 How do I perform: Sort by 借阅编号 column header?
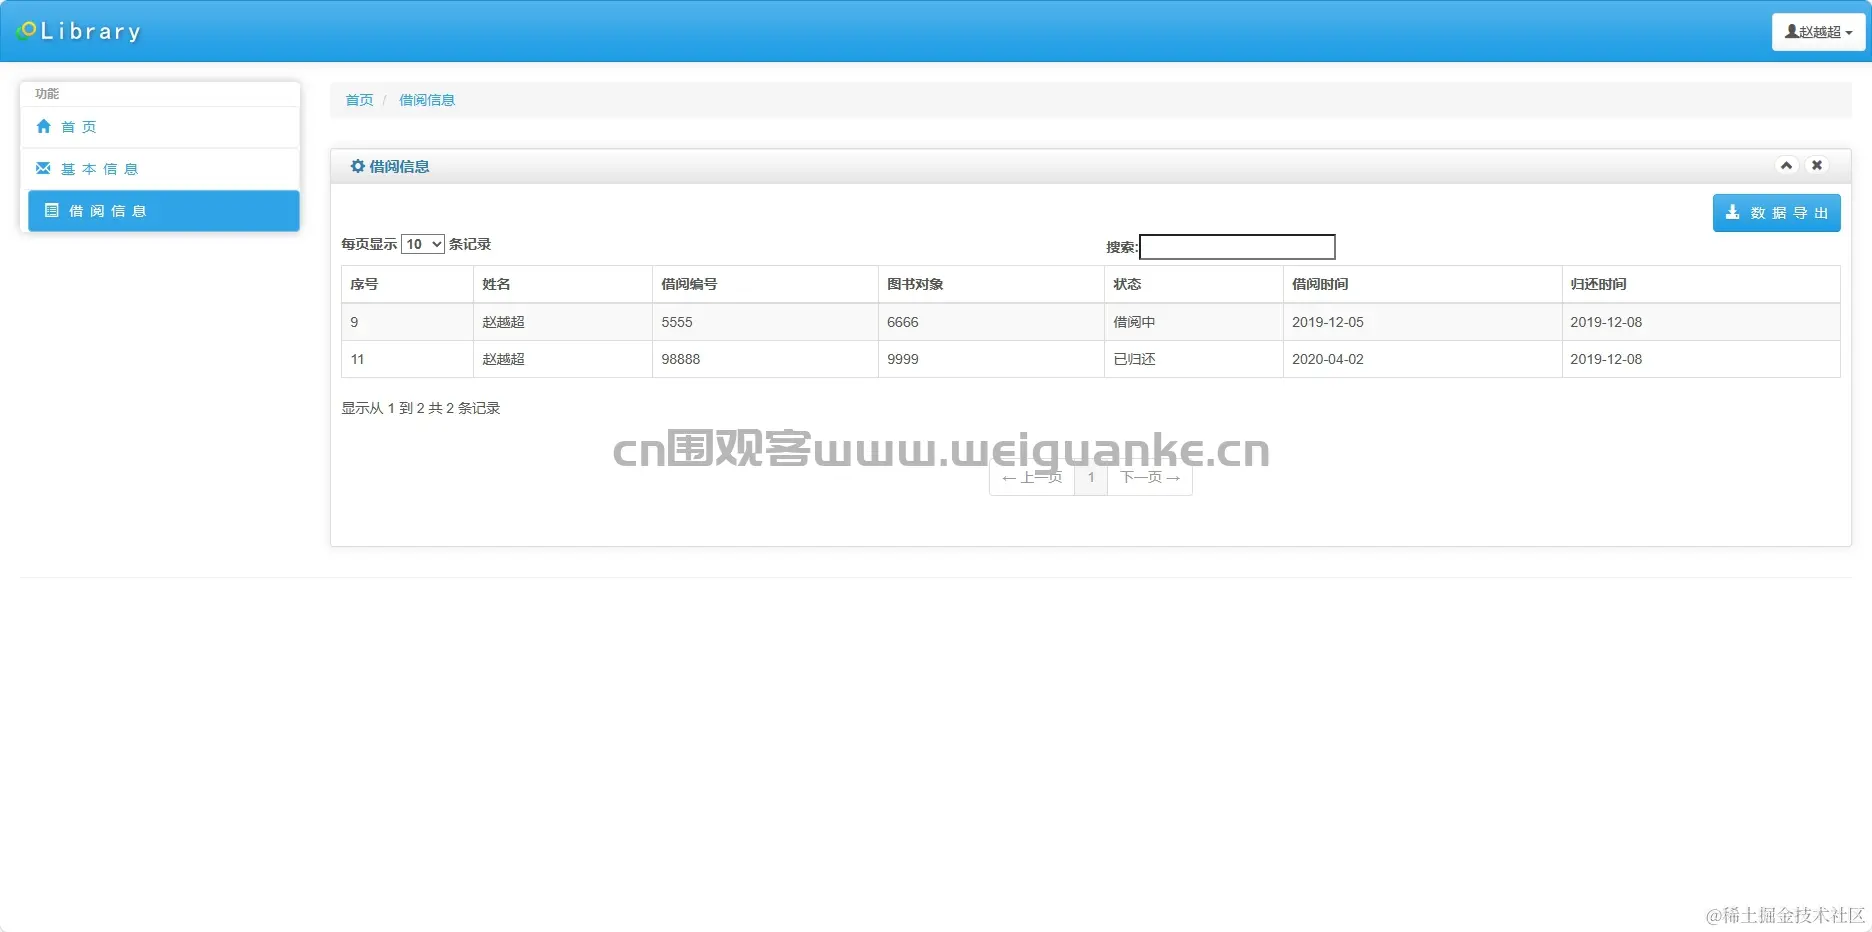[x=765, y=284]
